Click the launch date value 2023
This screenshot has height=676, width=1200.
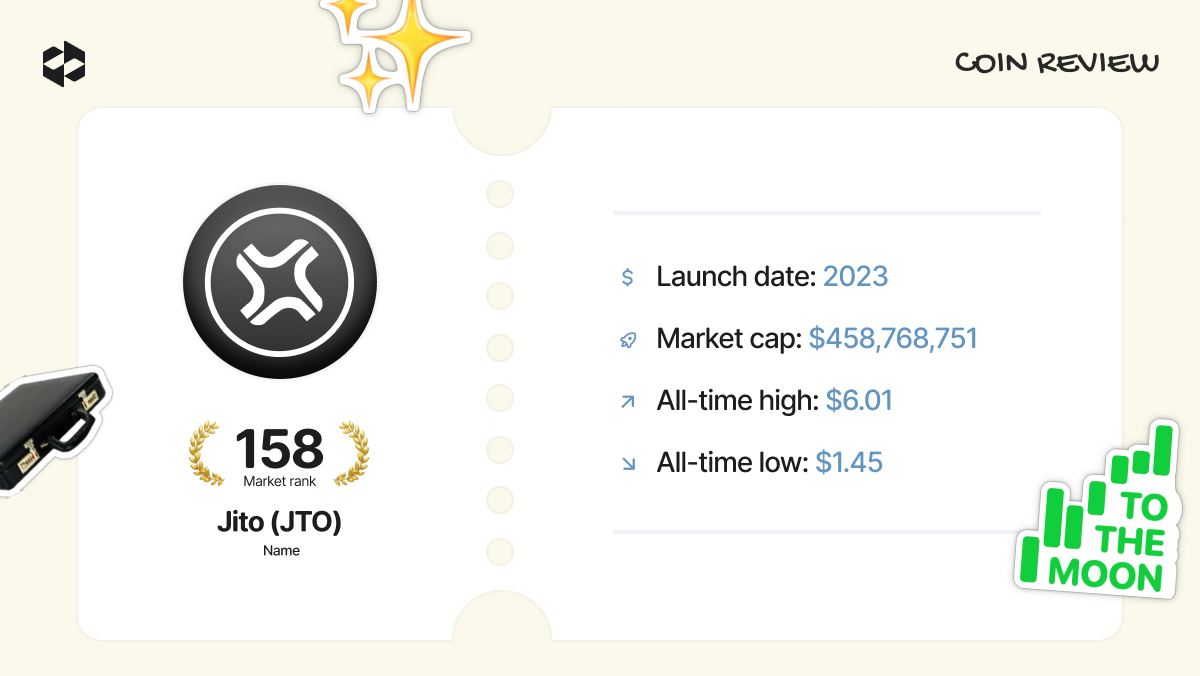pos(855,277)
